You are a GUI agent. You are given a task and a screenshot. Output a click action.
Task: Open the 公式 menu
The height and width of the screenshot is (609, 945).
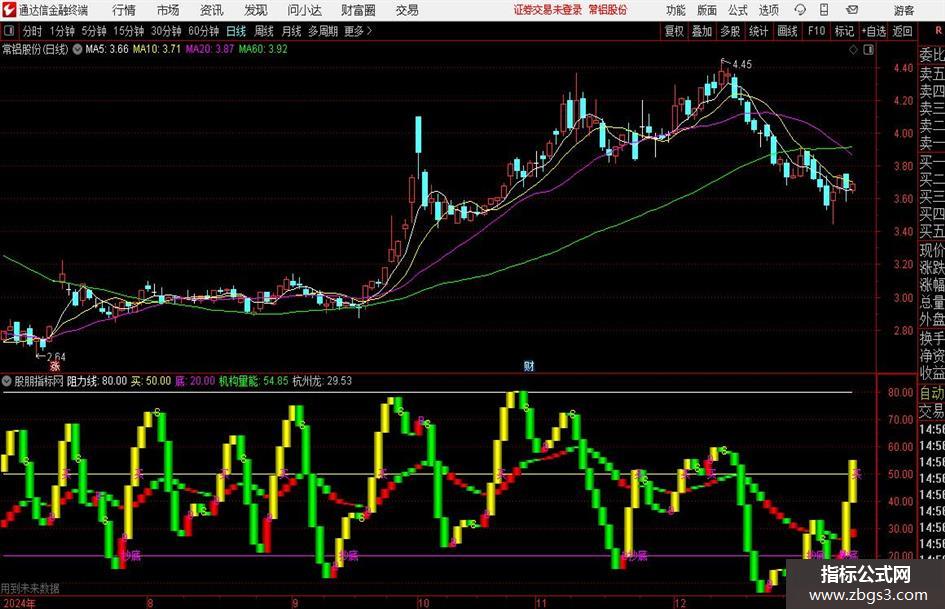pos(738,10)
